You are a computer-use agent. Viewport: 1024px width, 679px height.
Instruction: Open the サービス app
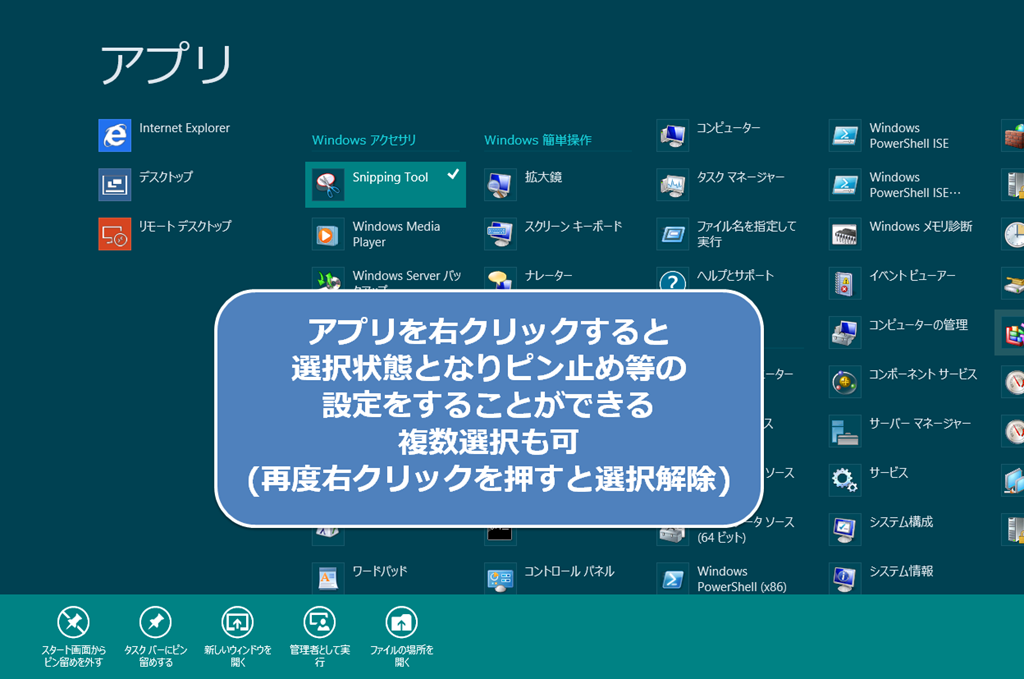pyautogui.click(x=869, y=480)
